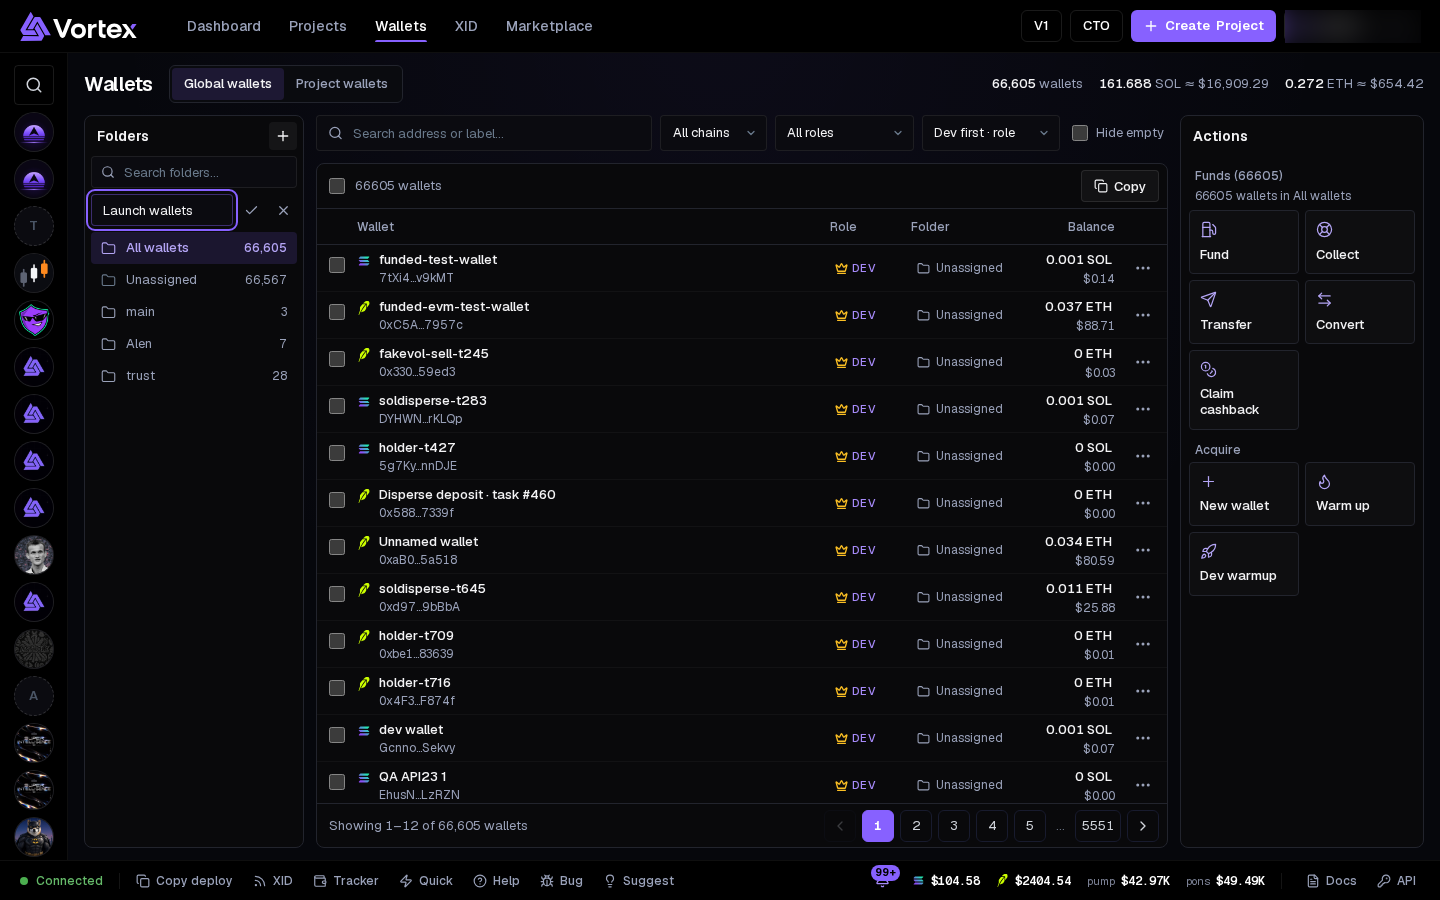
Task: Start Warm up action
Action: click(1360, 494)
